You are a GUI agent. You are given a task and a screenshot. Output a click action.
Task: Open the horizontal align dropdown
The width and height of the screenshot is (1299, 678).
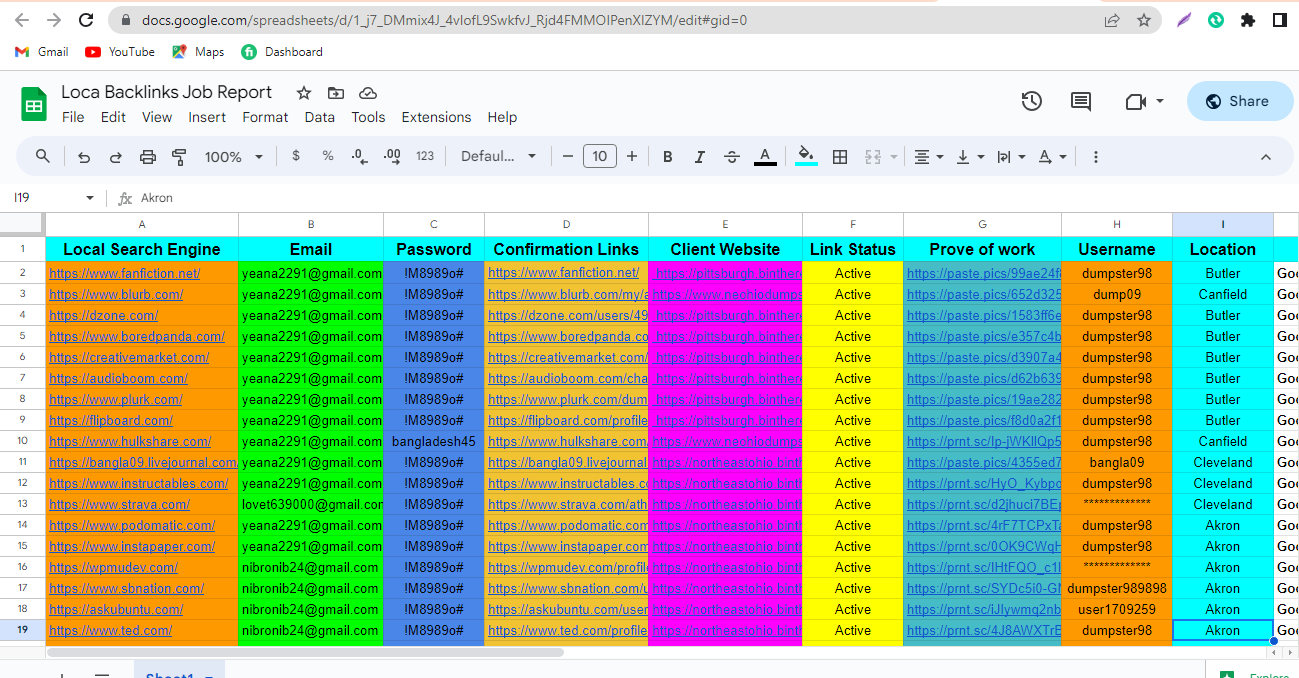click(x=929, y=157)
